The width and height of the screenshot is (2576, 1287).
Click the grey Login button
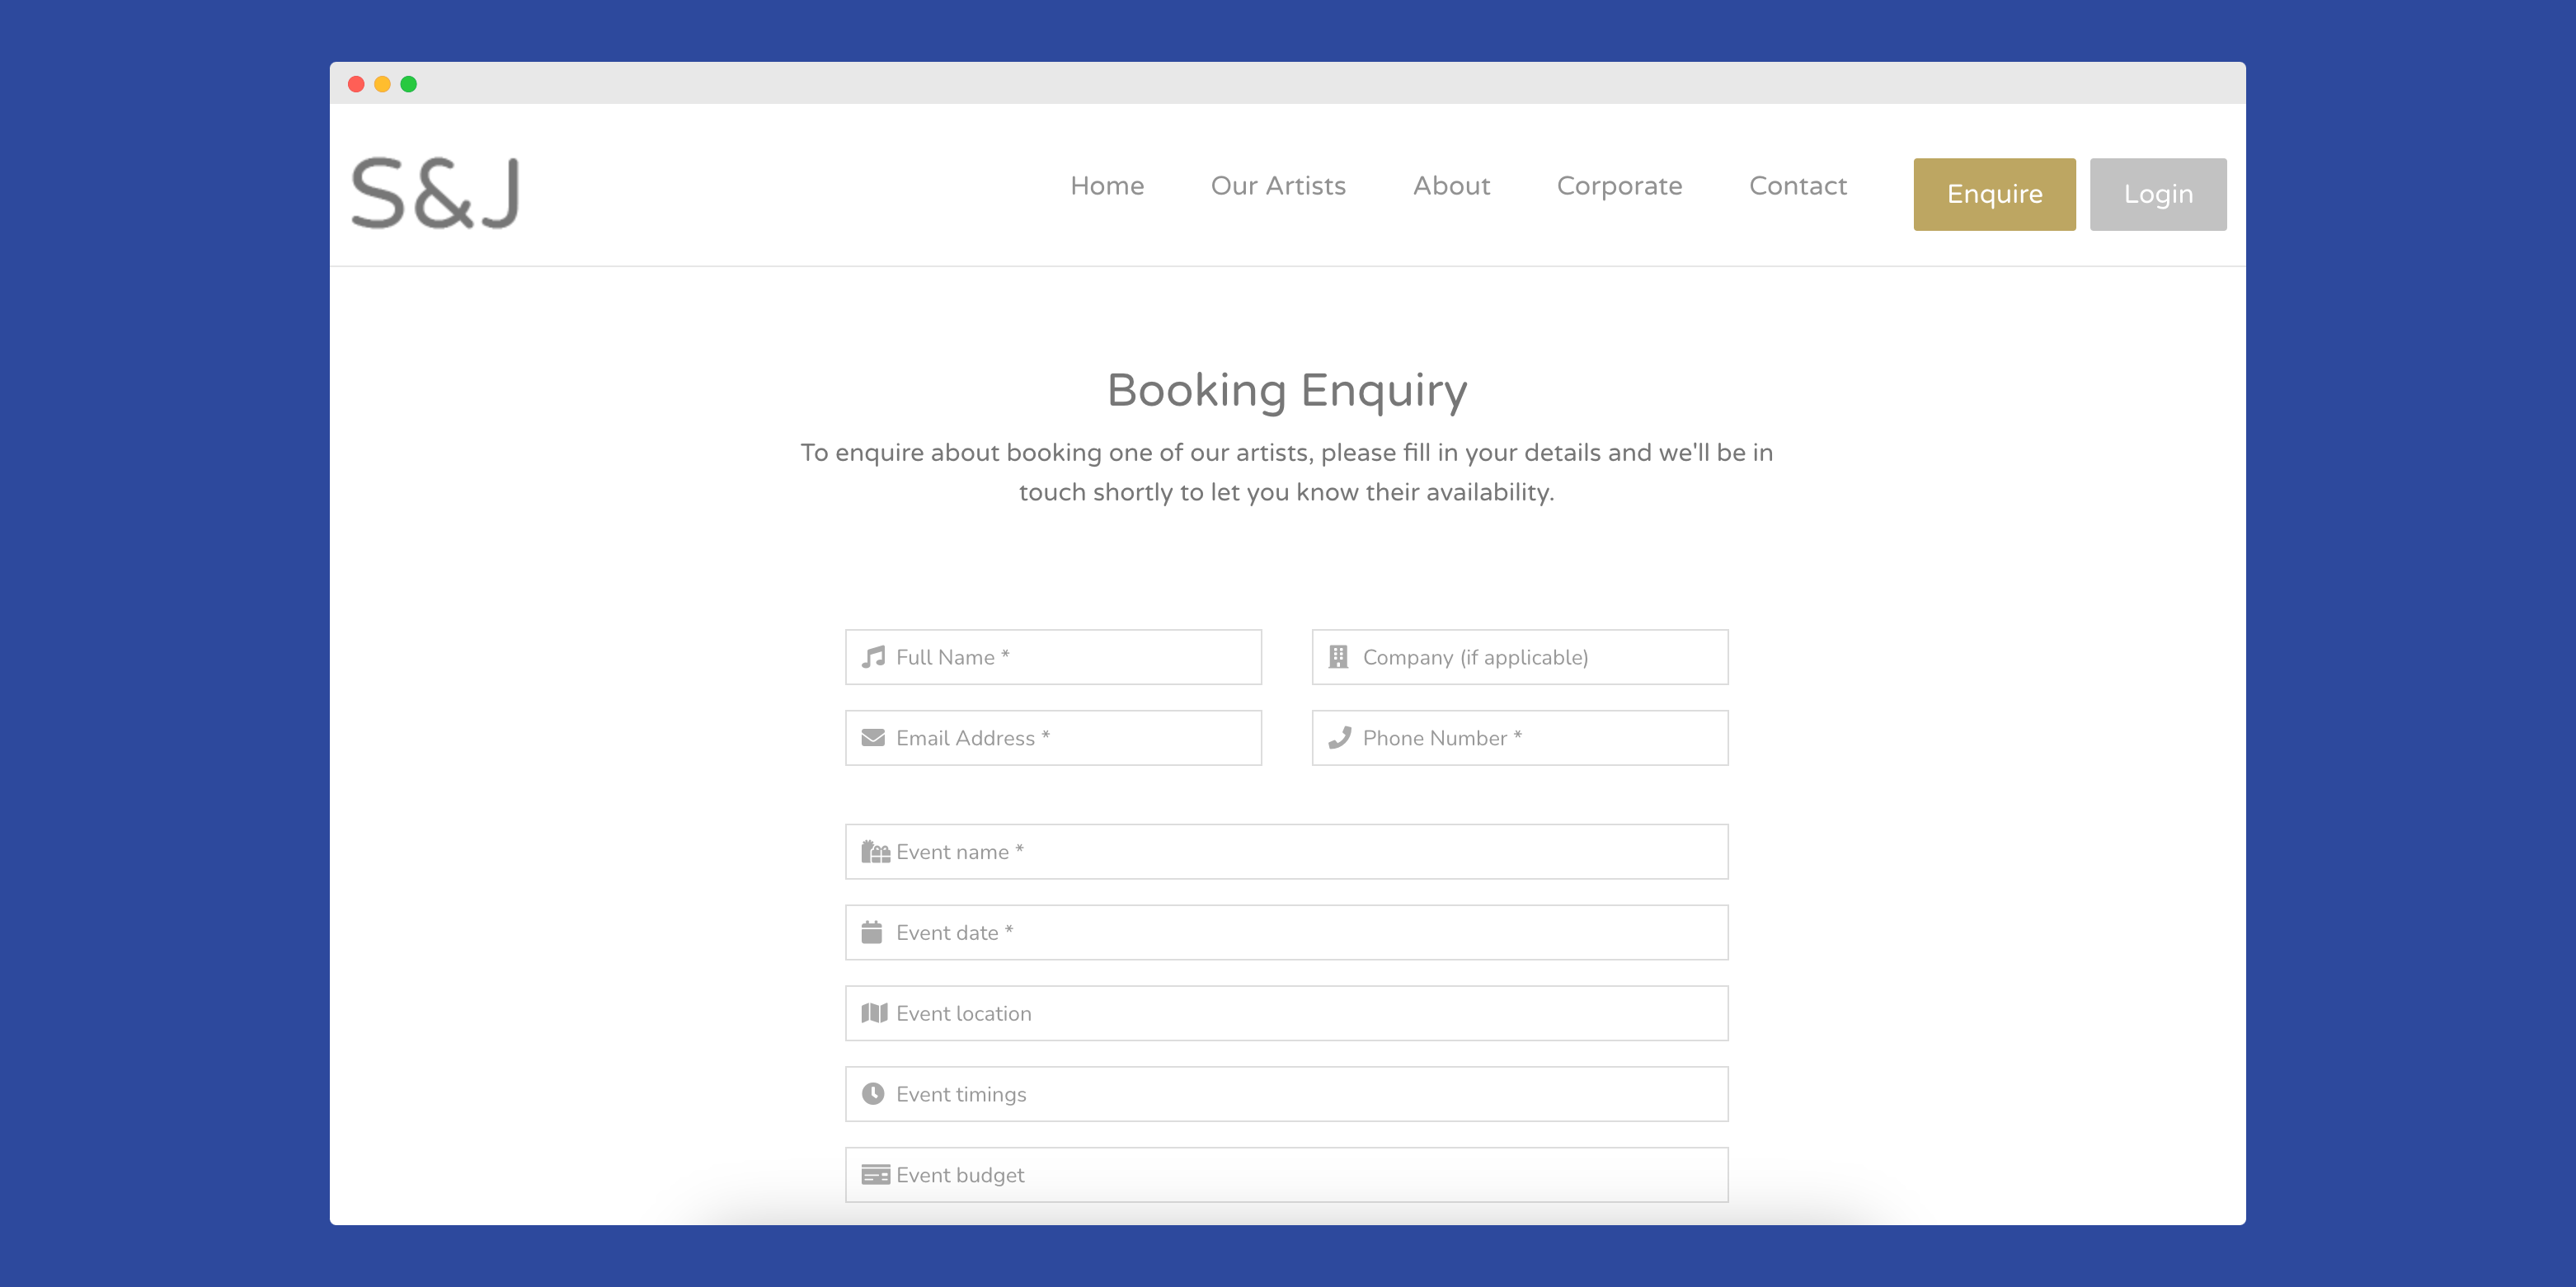coord(2158,194)
